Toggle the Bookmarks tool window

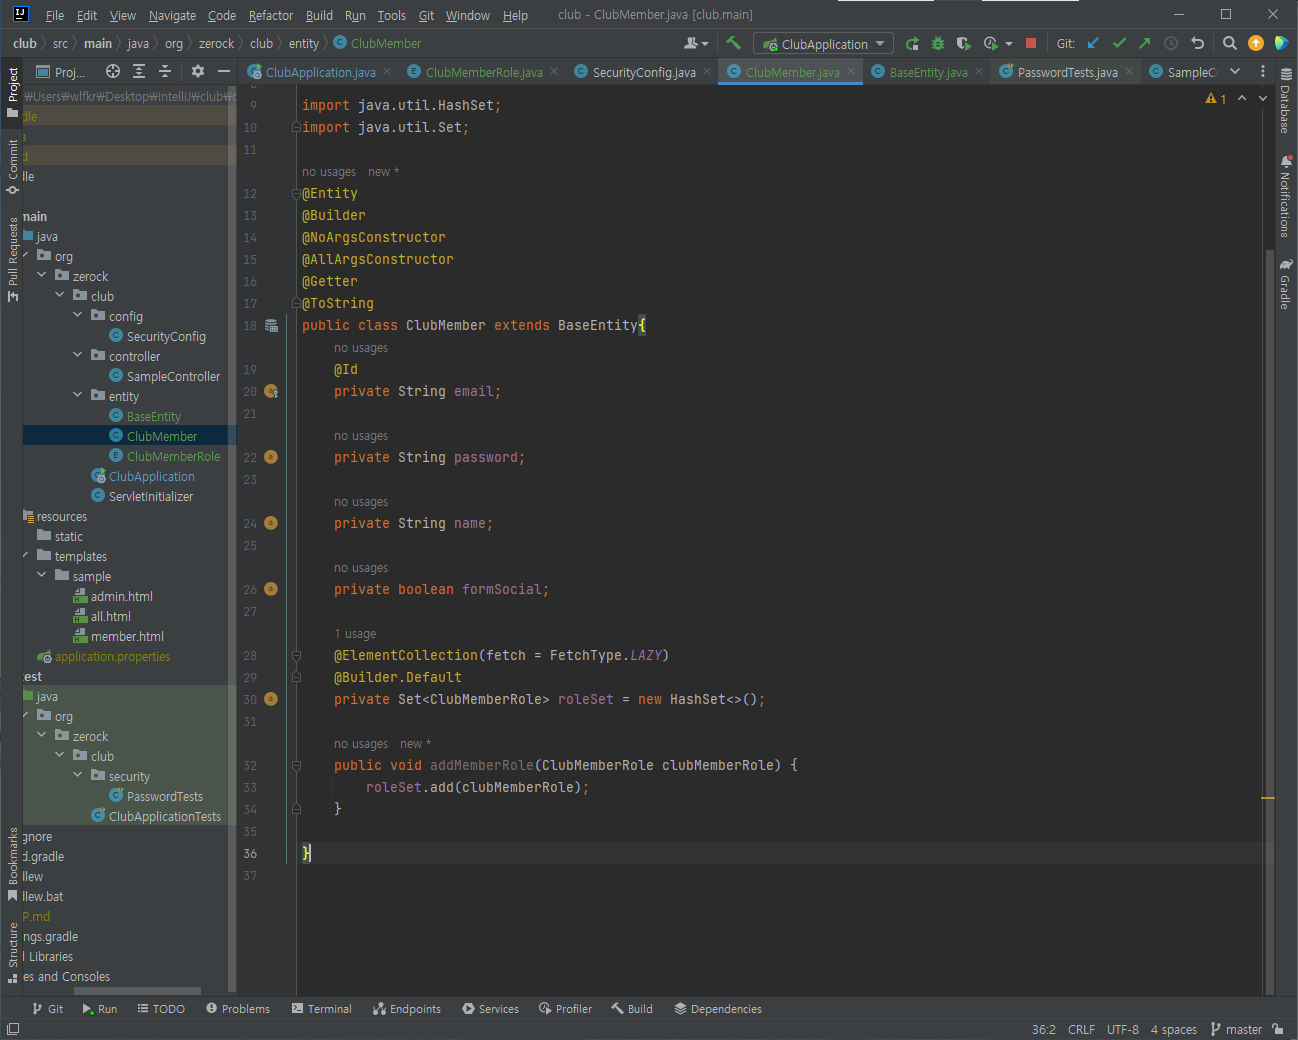[12, 863]
